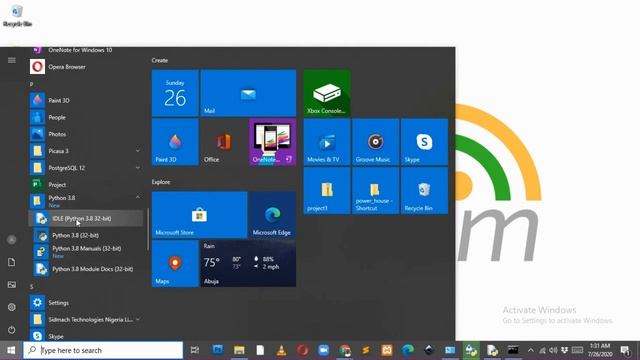Screen dimensions: 640x360
Task: Open Pictures from Start sidebar
Action: coord(11,284)
